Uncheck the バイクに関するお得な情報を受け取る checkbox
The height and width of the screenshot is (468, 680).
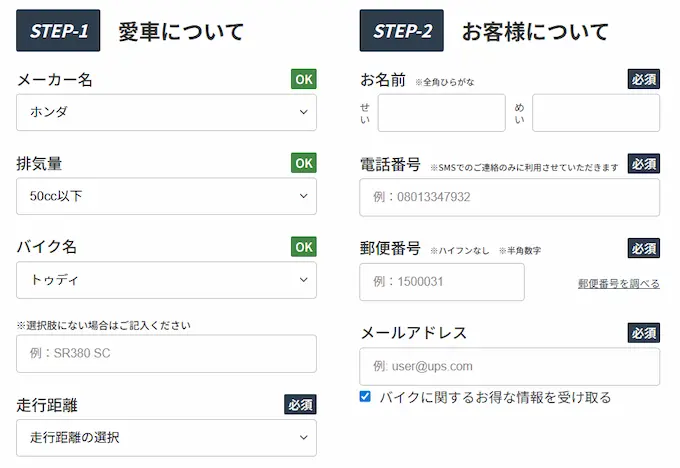pos(365,397)
